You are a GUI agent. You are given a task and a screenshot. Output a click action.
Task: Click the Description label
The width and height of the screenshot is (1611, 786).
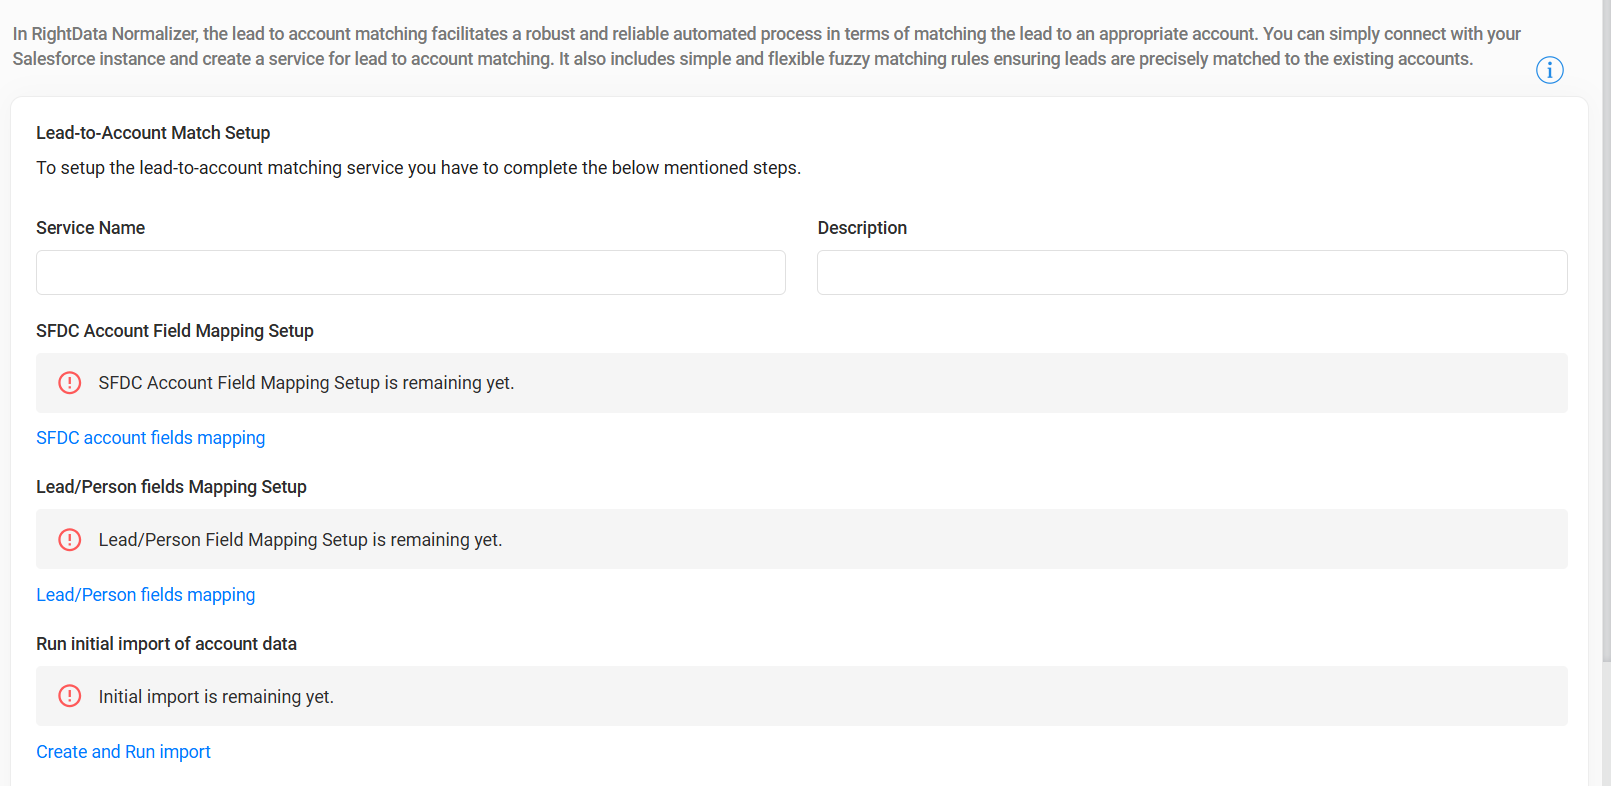862,228
